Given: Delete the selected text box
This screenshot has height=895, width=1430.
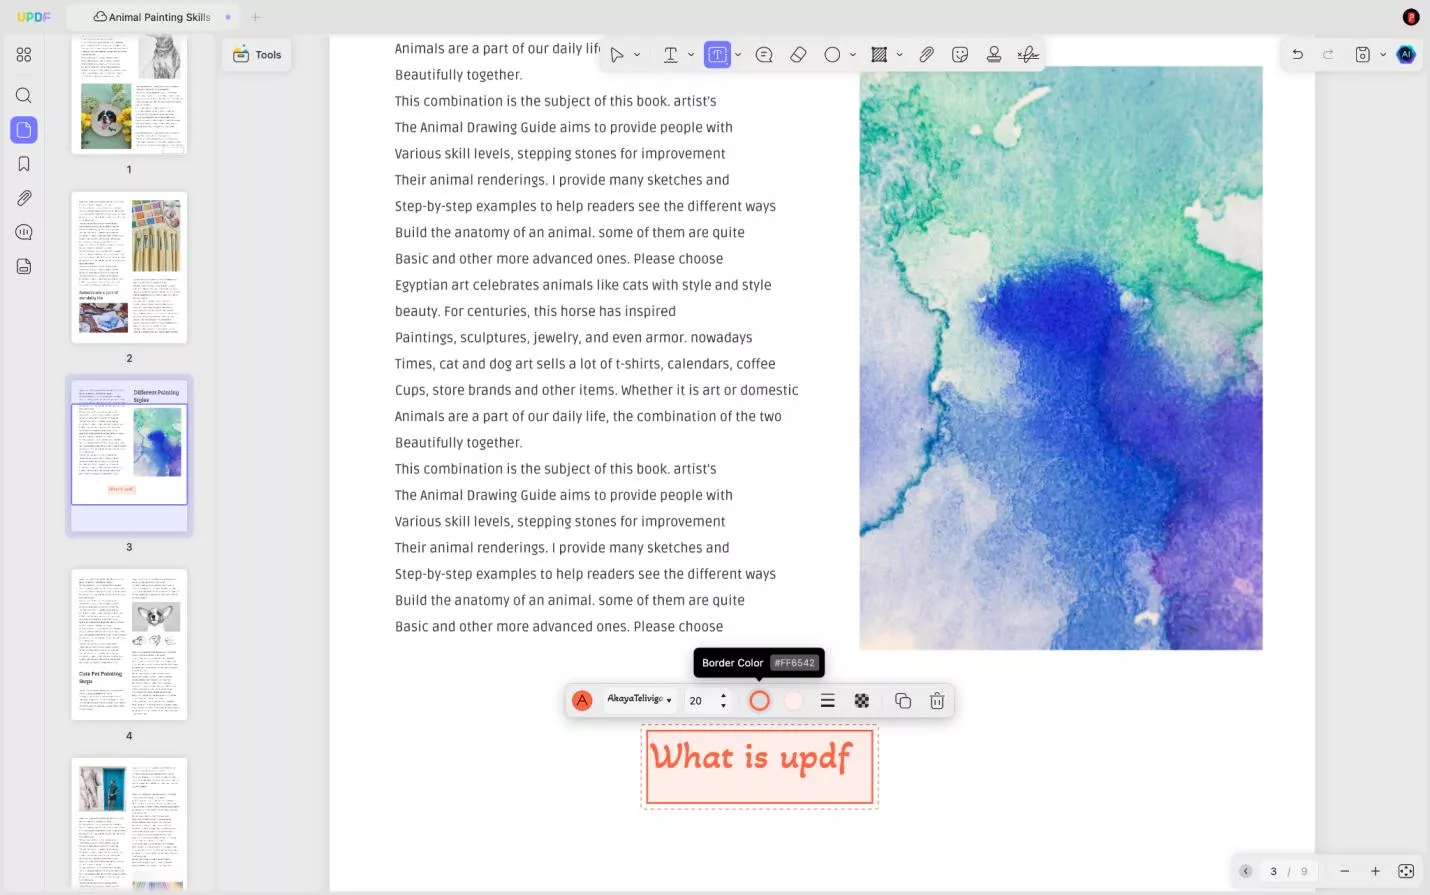Looking at the screenshot, I should pos(937,701).
